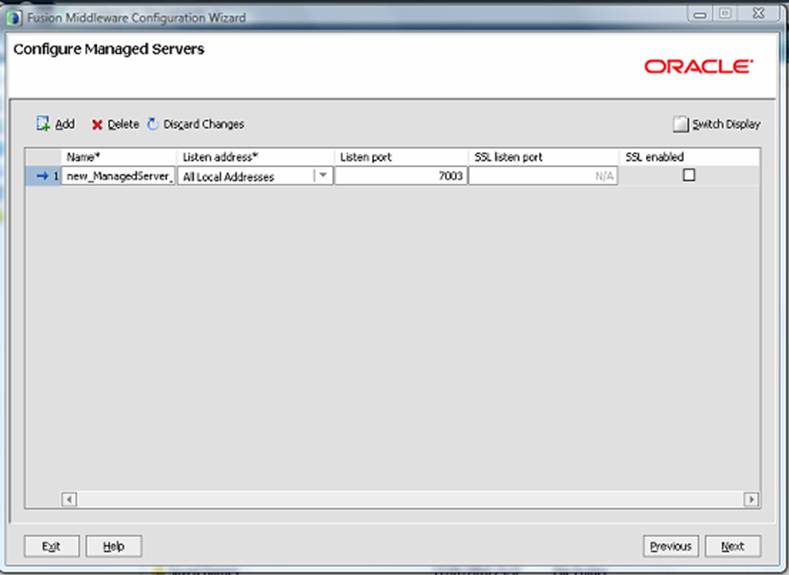
Task: Click the SSL listen port column header
Action: [x=543, y=157]
